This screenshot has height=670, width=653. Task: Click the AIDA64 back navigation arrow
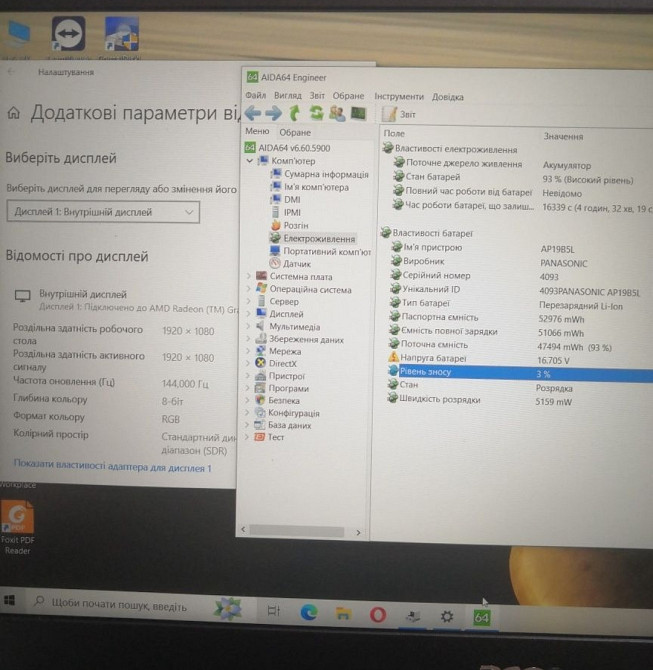coord(253,113)
